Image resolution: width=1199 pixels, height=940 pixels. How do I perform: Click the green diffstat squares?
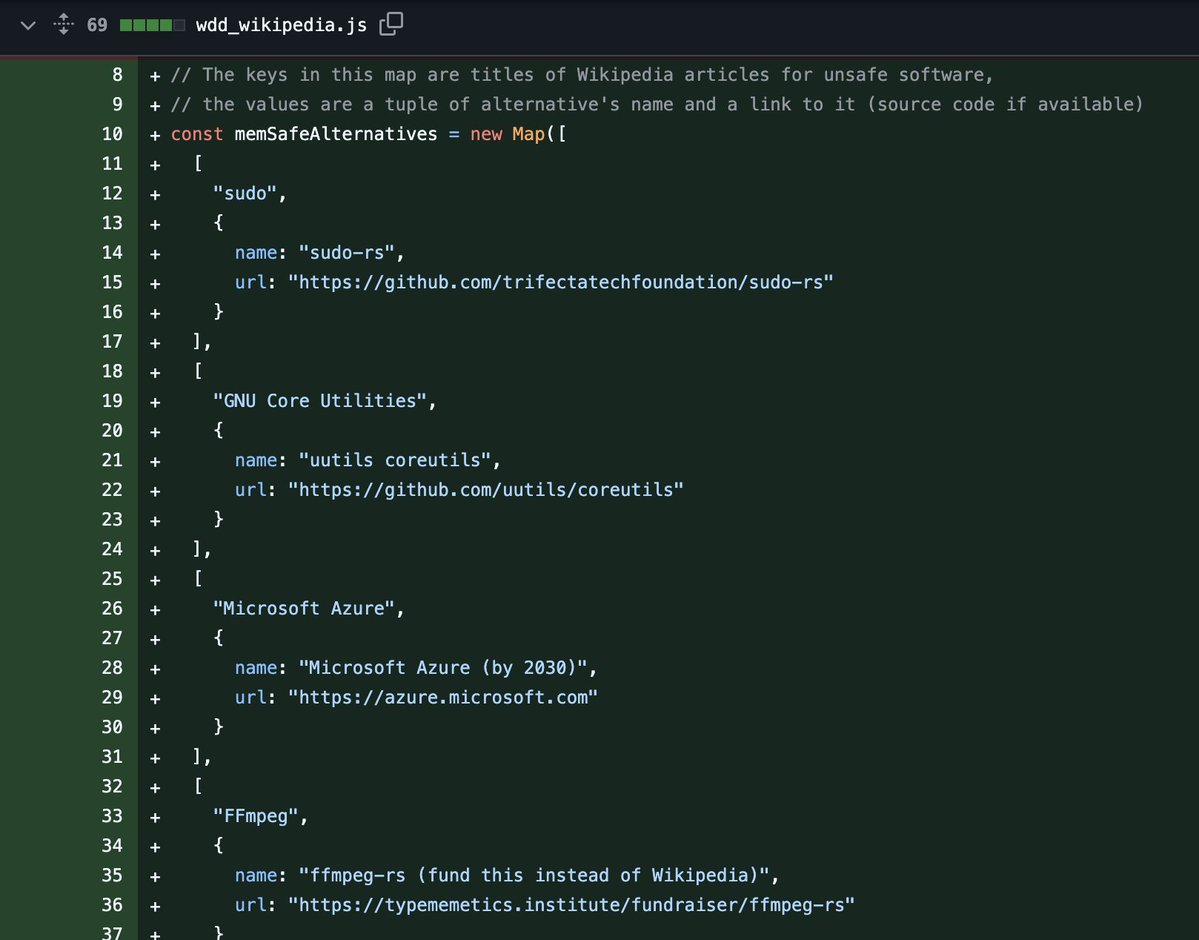pos(152,25)
